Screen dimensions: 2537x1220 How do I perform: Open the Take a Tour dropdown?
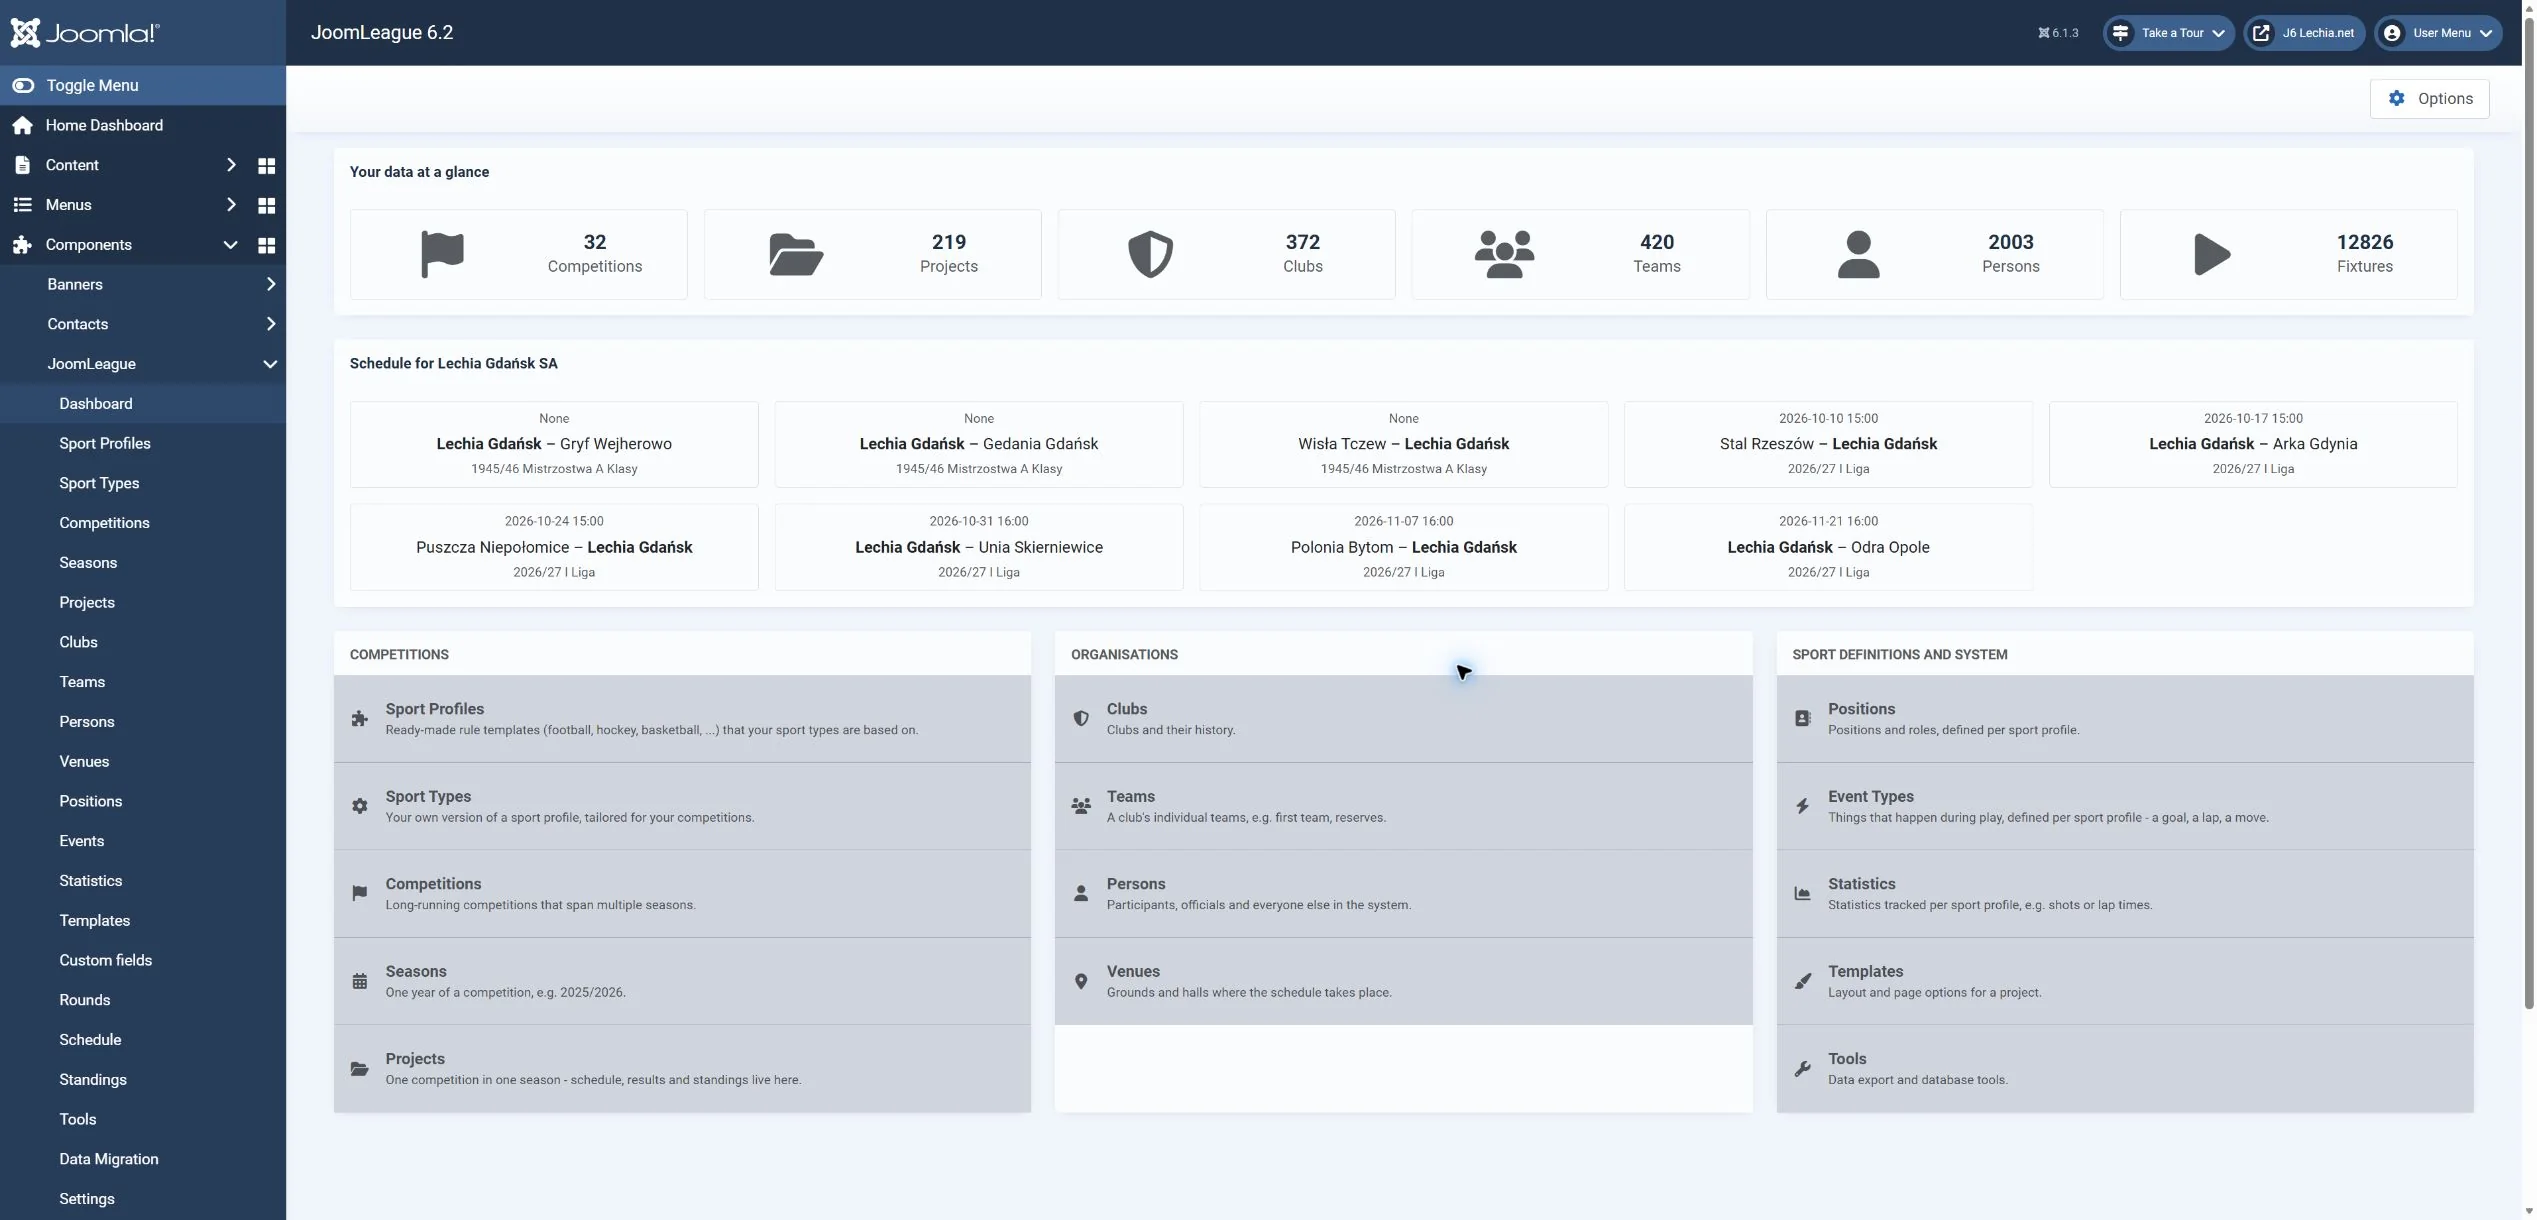2168,33
